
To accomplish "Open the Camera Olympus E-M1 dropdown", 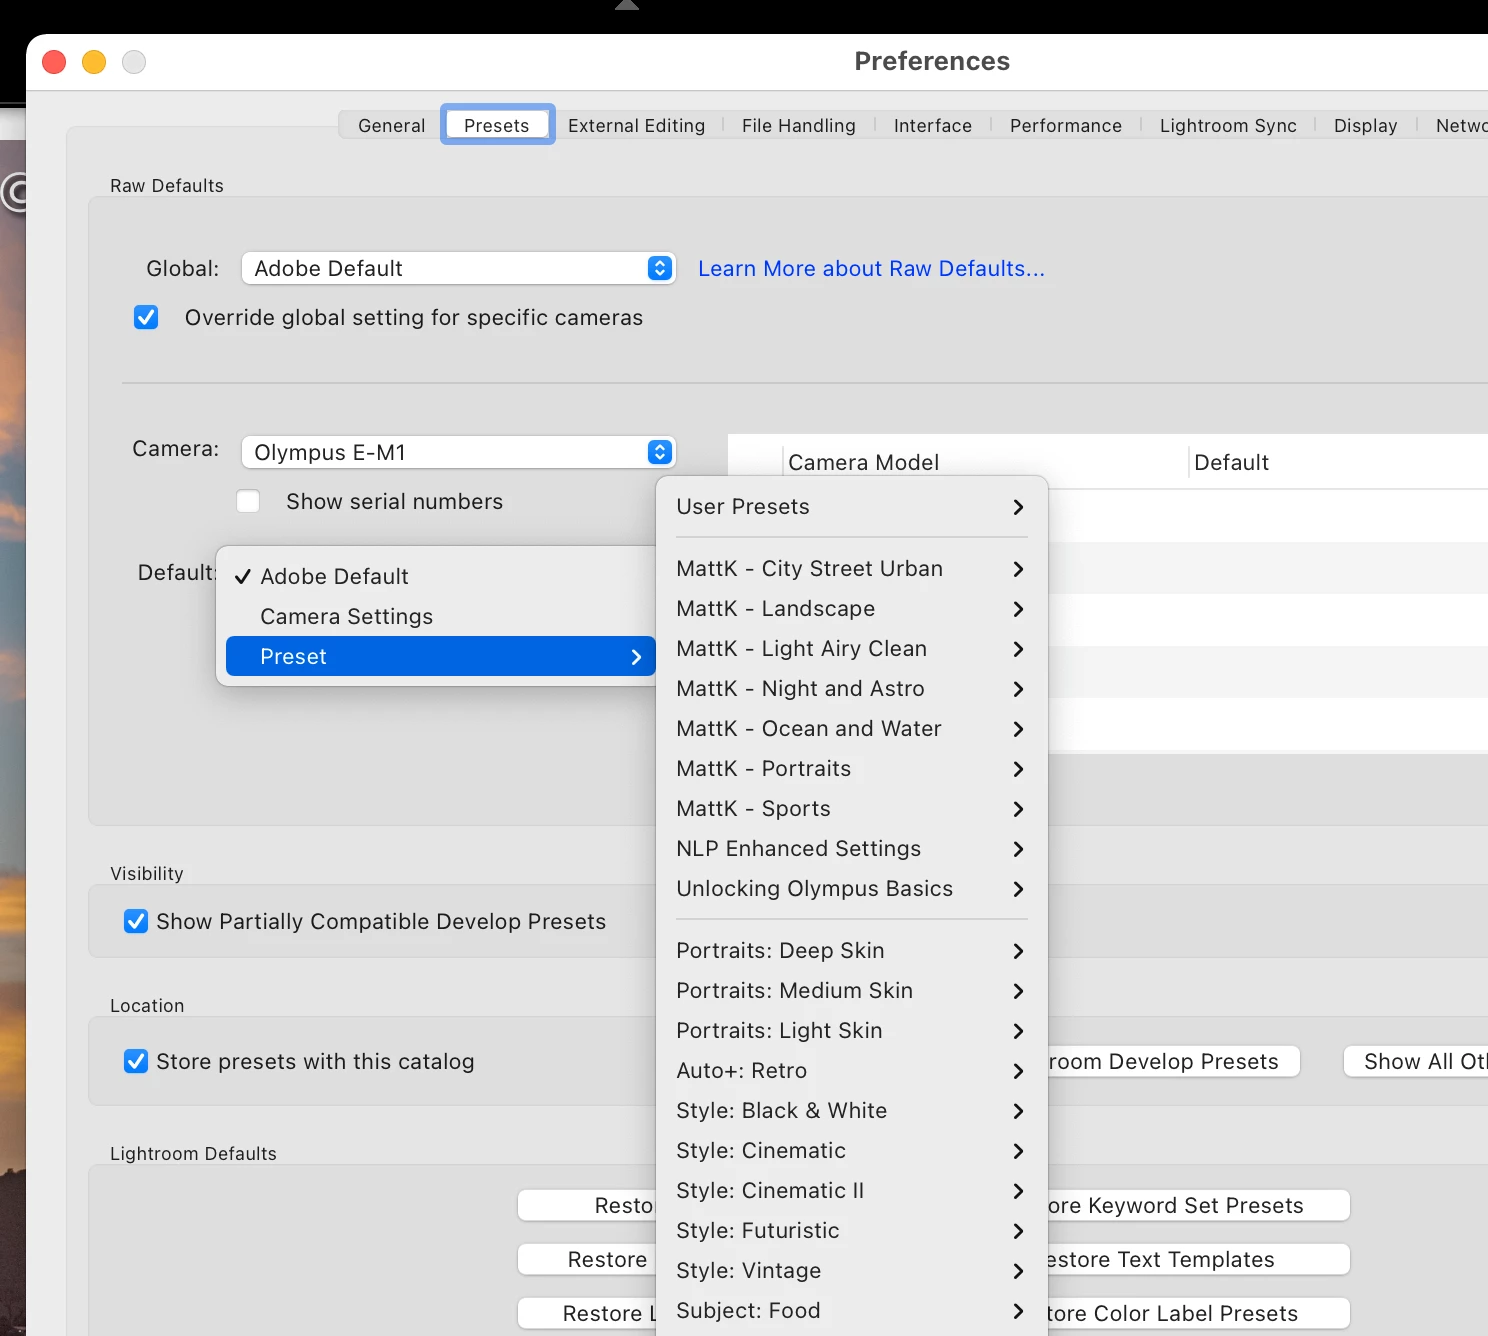I will click(459, 452).
